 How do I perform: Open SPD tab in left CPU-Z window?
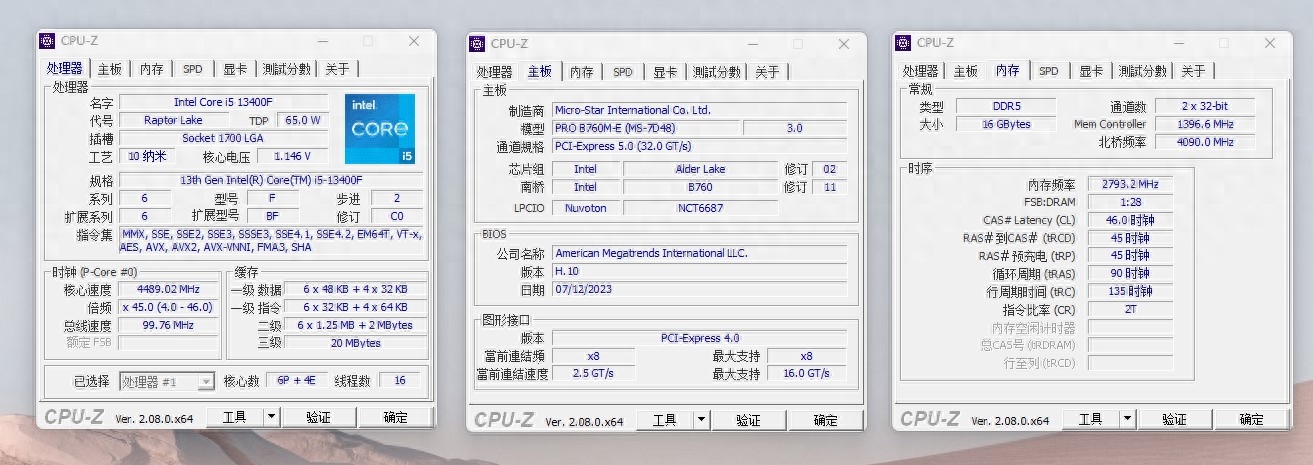pyautogui.click(x=192, y=69)
